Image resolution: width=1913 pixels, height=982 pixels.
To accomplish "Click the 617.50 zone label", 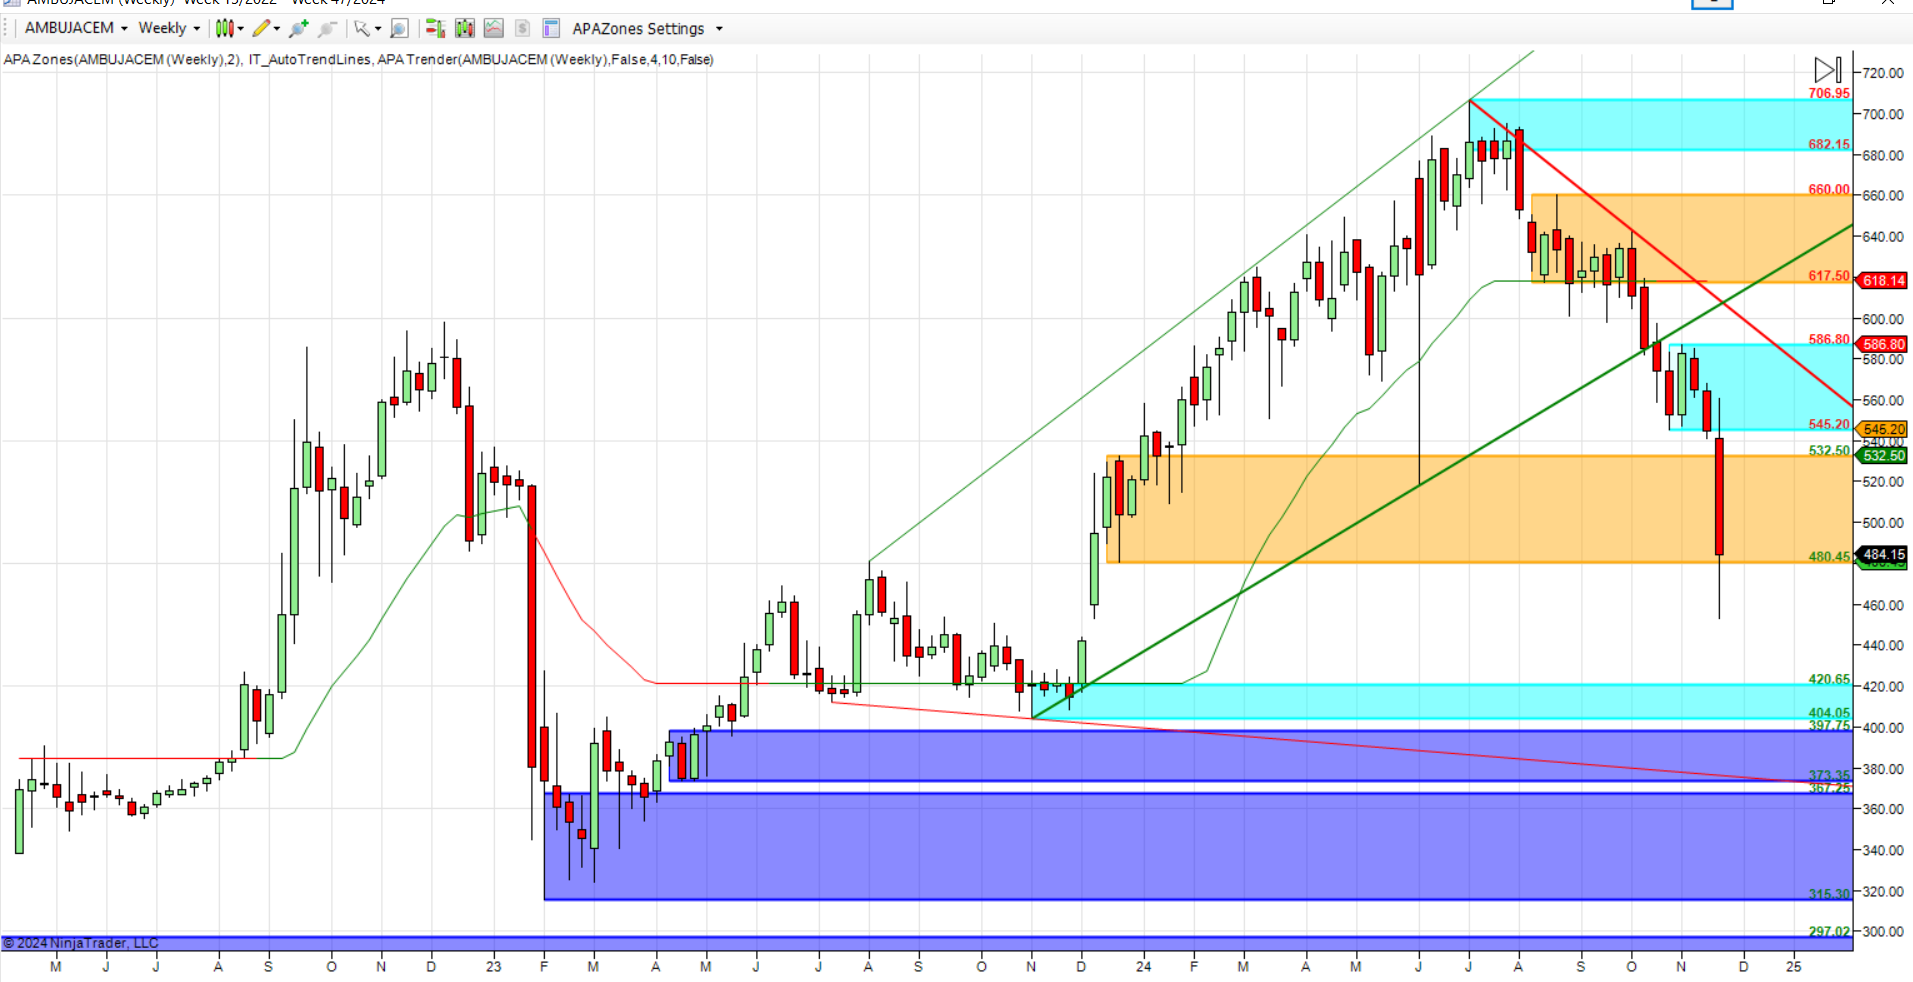I will pyautogui.click(x=1829, y=276).
